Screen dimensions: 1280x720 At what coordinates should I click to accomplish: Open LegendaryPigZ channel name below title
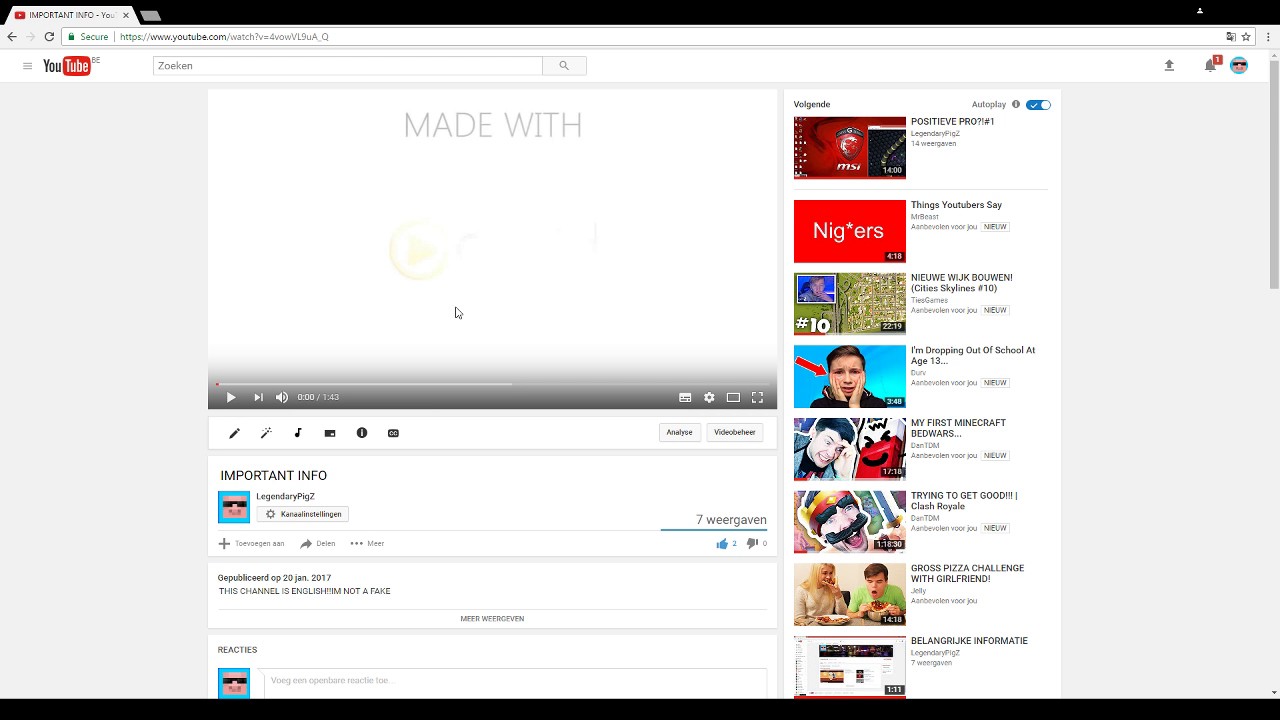click(x=285, y=496)
